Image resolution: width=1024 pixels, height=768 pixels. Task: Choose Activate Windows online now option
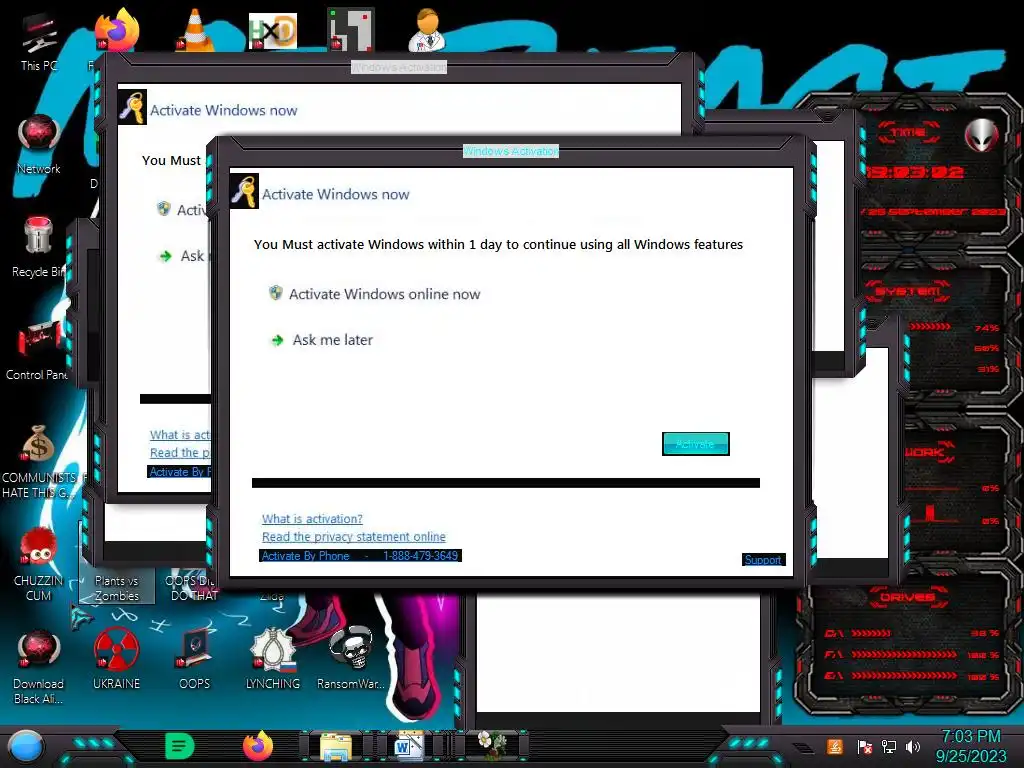(x=384, y=294)
